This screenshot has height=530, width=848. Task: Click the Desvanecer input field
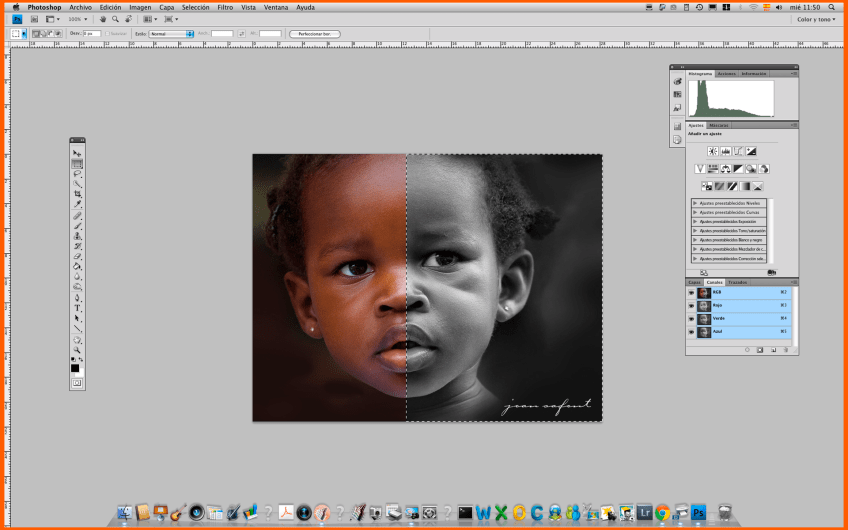coord(90,33)
